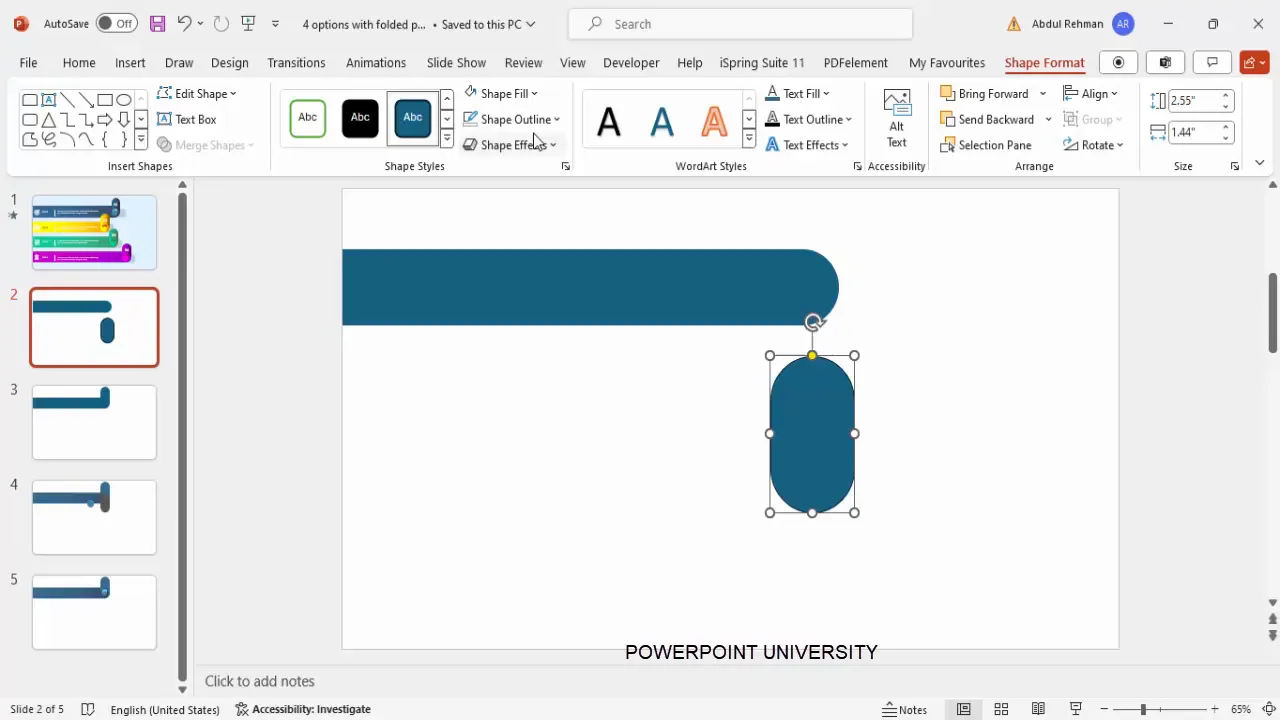Open the Text Outline dropdown
The image size is (1280, 720).
pyautogui.click(x=808, y=119)
